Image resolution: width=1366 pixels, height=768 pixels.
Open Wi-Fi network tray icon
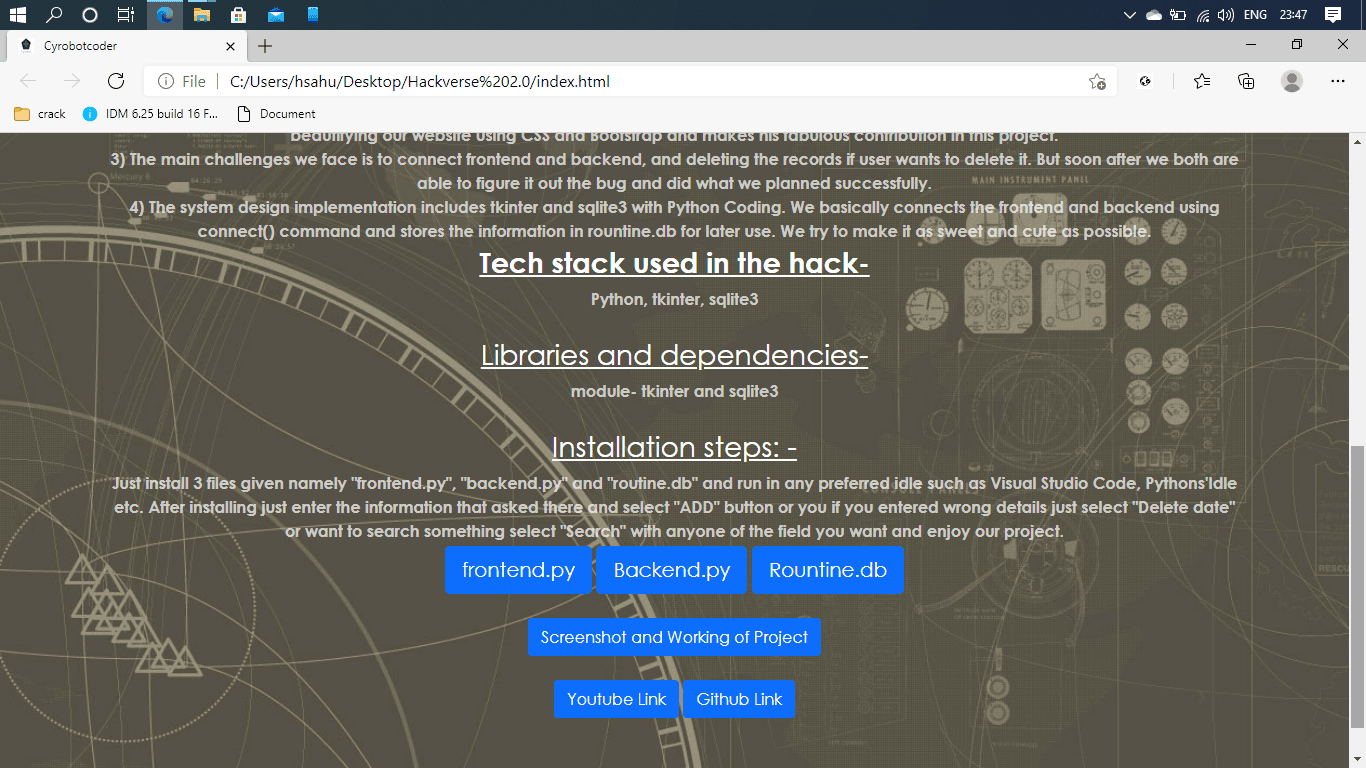[x=1203, y=15]
